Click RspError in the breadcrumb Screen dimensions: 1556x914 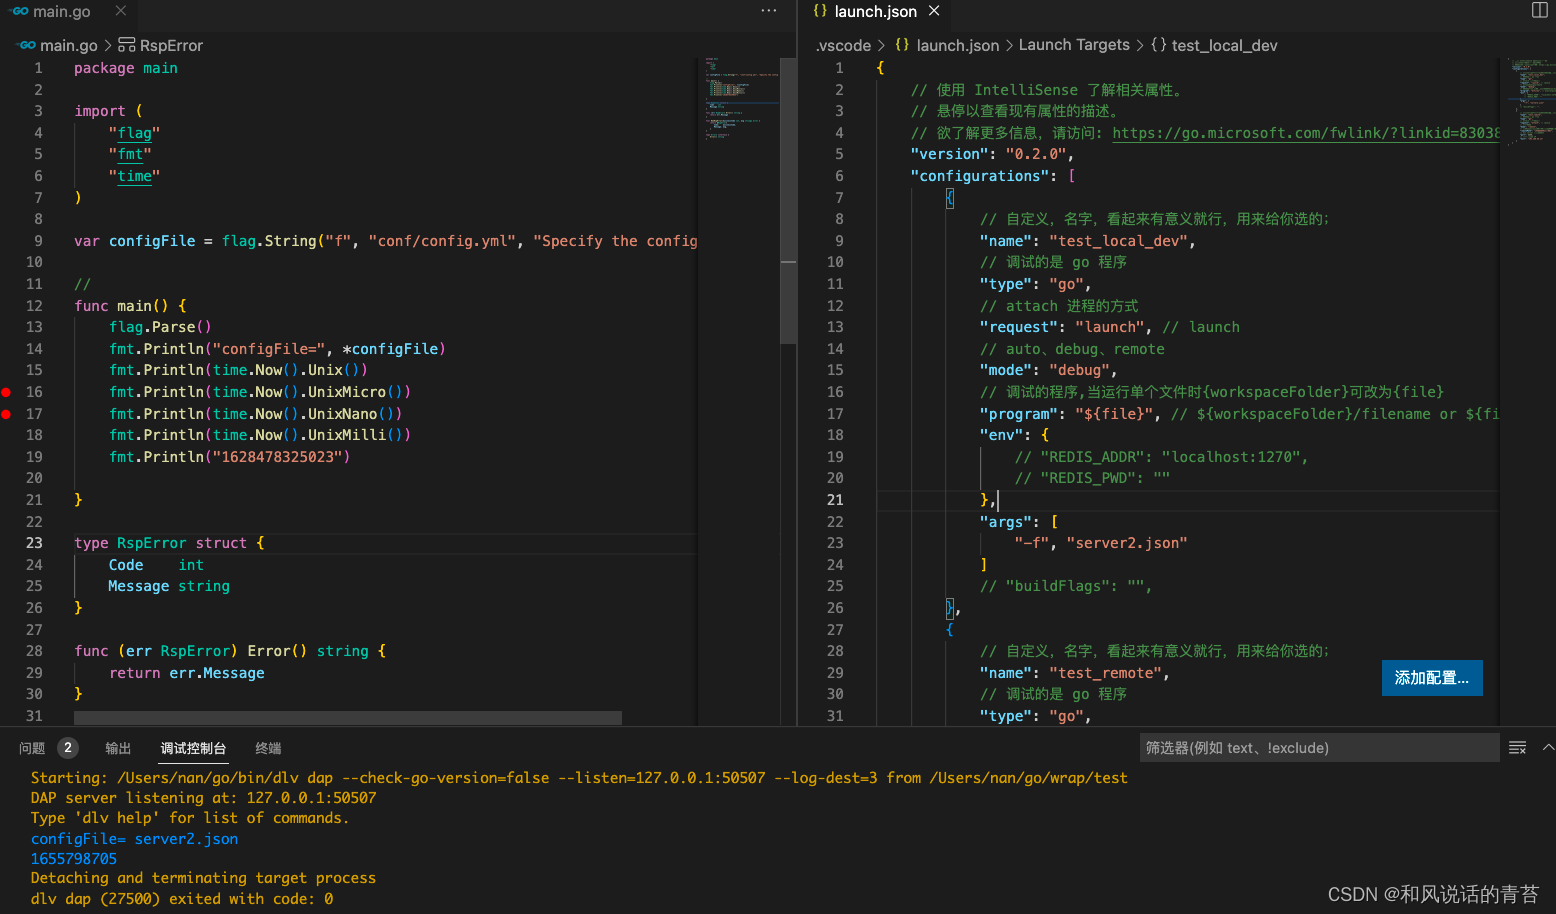pos(171,45)
